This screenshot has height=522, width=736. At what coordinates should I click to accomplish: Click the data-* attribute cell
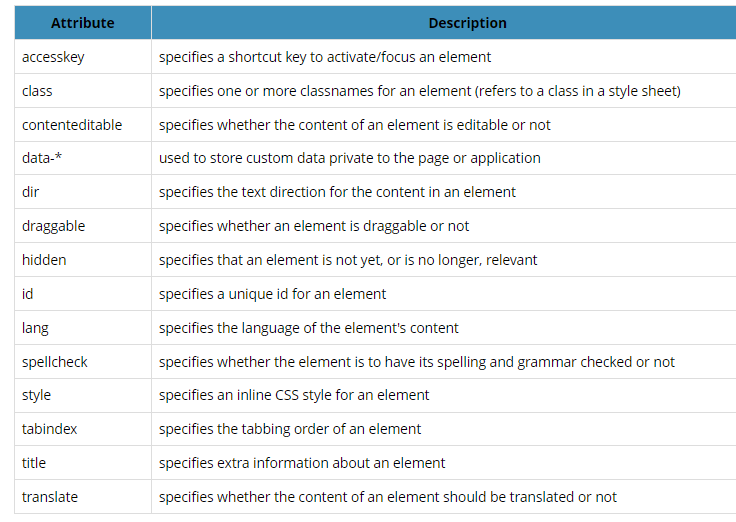click(43, 158)
